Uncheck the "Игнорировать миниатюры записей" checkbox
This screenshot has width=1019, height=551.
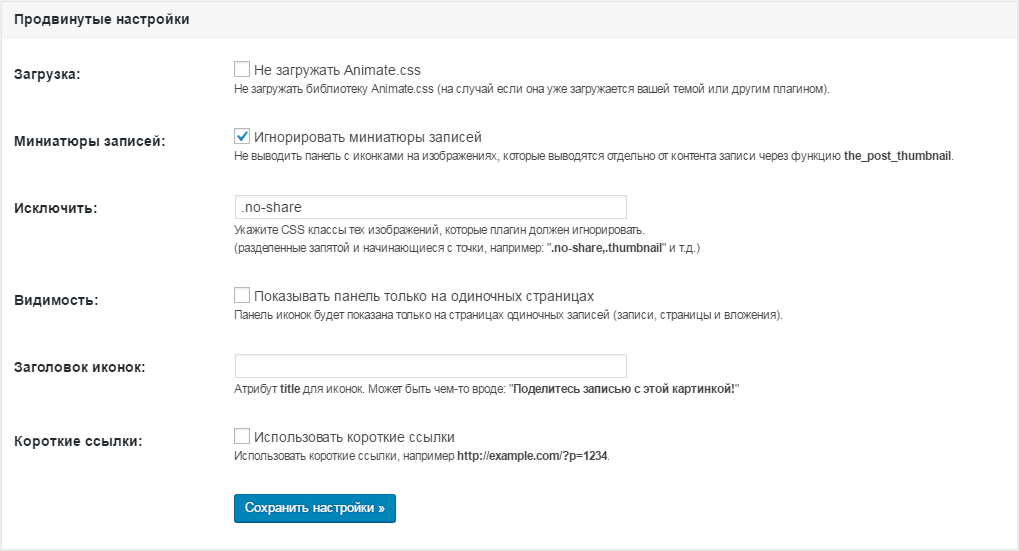pyautogui.click(x=242, y=136)
